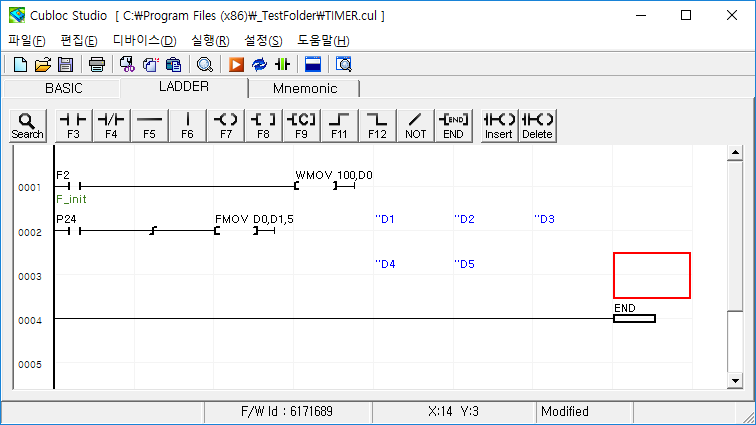The height and width of the screenshot is (425, 756).
Task: Switch to the BASIC tab
Action: coord(64,88)
